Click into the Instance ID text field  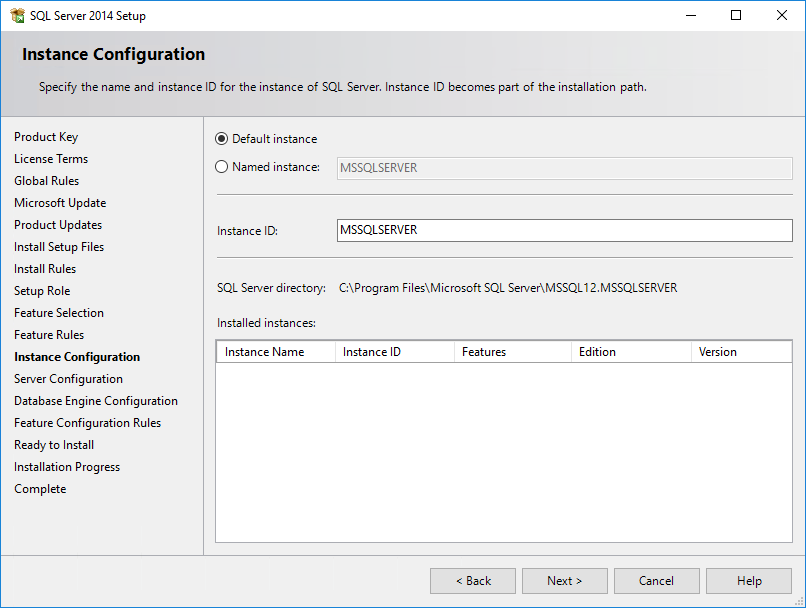pos(564,230)
